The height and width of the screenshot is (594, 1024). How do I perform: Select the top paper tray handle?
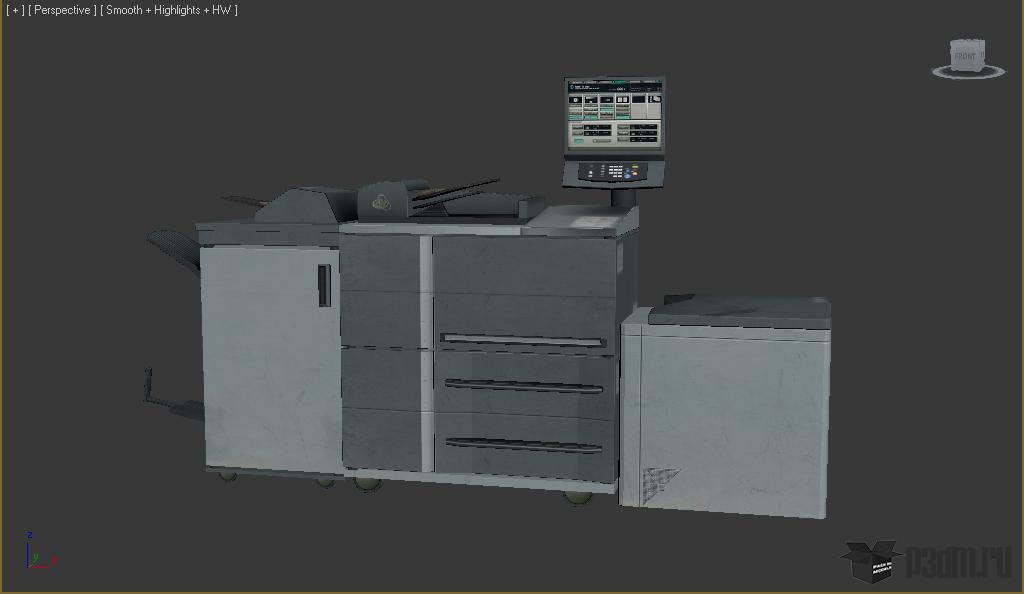(522, 341)
